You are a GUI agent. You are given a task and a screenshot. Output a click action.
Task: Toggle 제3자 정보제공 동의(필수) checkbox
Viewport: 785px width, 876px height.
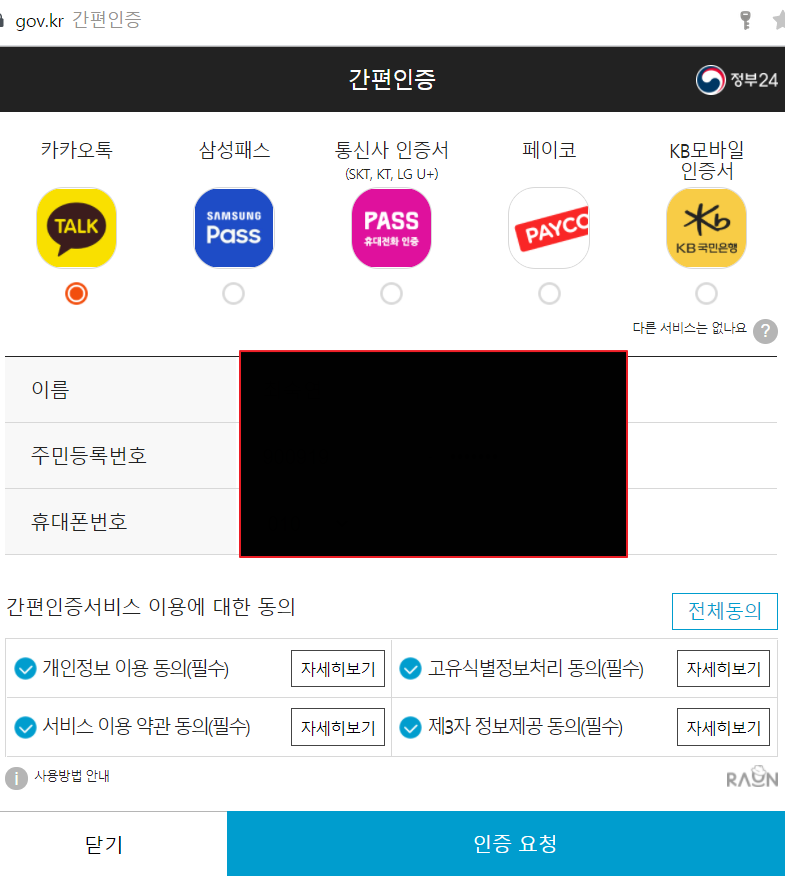coord(411,727)
